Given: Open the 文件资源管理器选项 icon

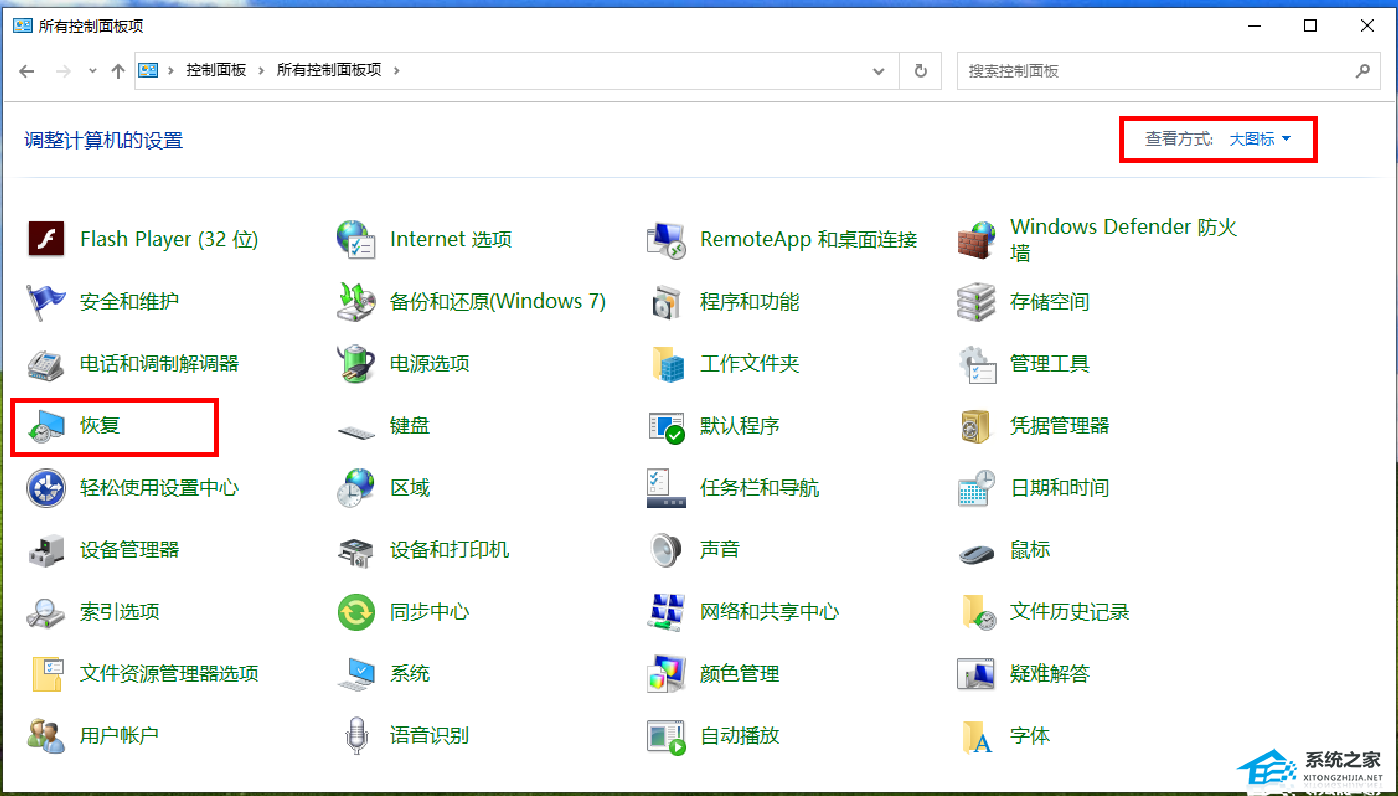Looking at the screenshot, I should [48, 674].
